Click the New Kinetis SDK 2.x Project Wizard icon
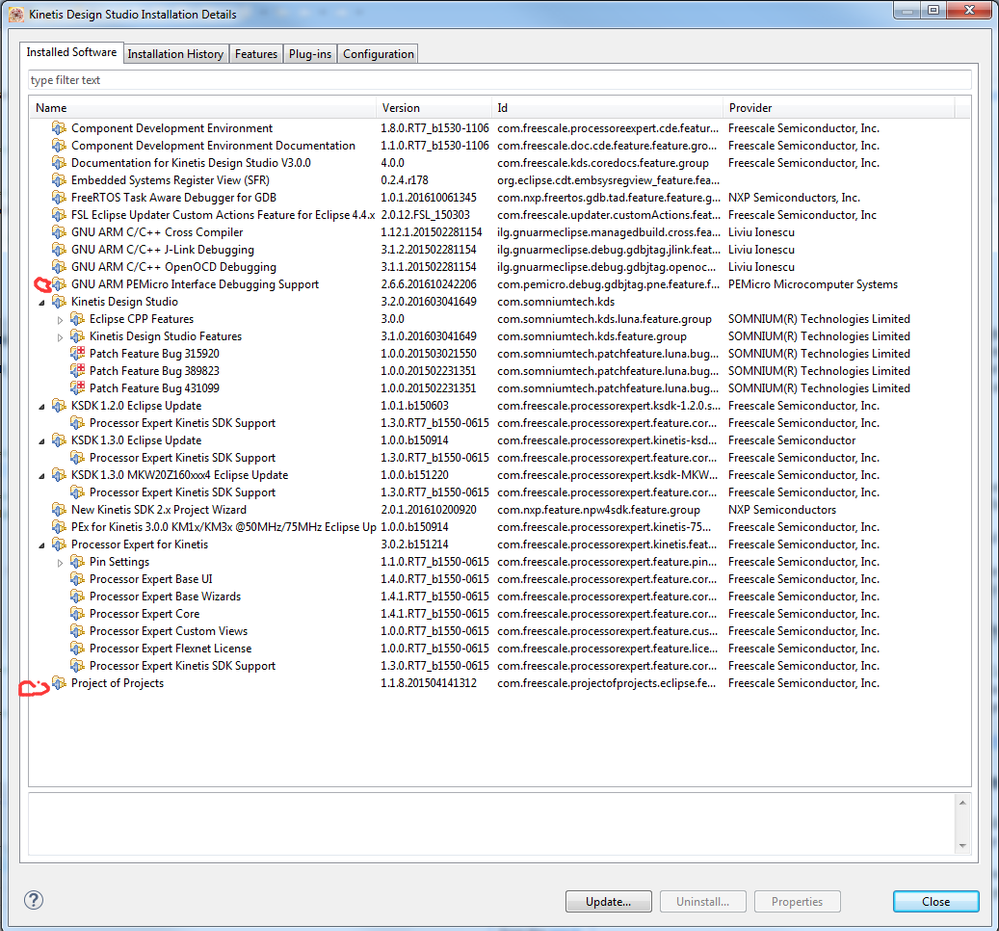This screenshot has width=999, height=931. click(59, 510)
